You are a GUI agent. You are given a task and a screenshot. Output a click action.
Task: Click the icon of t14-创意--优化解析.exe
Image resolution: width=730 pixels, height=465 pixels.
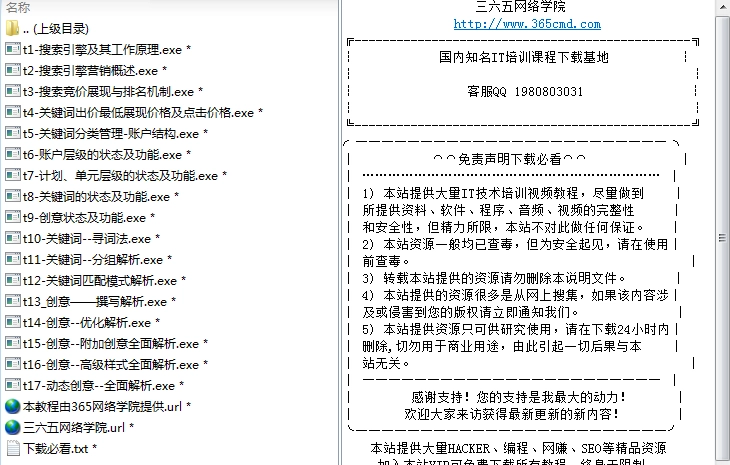pos(13,322)
